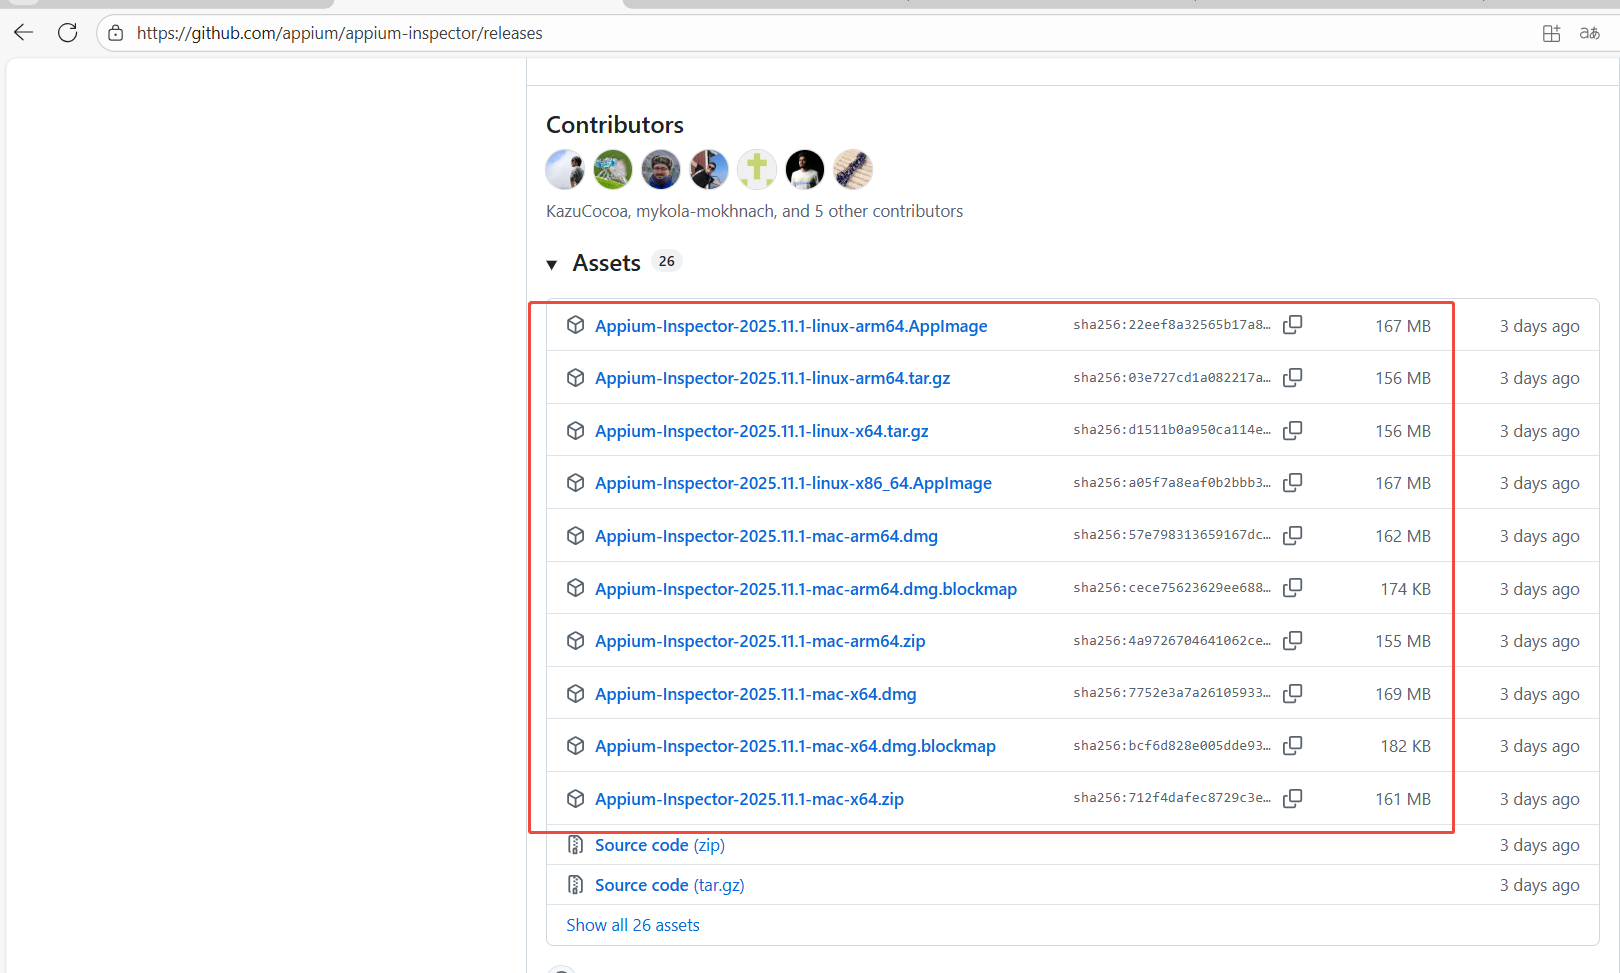Select hash text sha256:d1511b0a950ca114e…
Image resolution: width=1620 pixels, height=973 pixels.
pos(1172,430)
